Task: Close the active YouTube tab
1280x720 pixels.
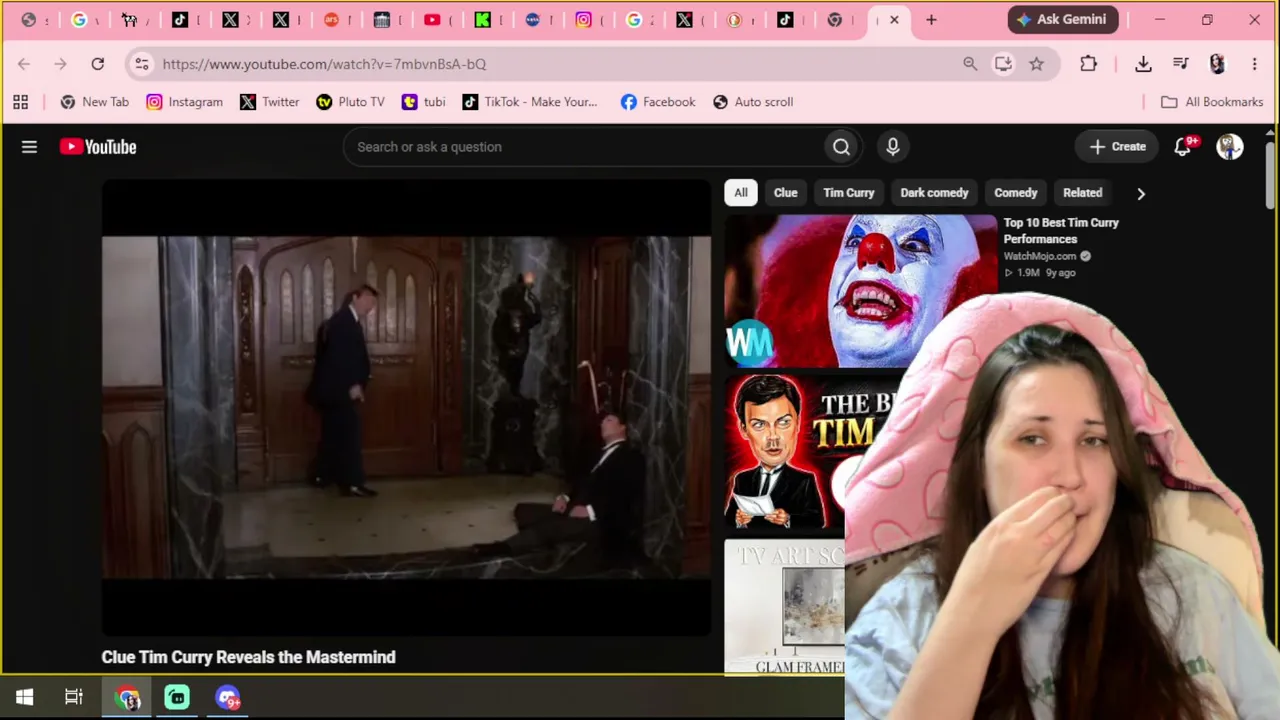Action: coord(894,20)
